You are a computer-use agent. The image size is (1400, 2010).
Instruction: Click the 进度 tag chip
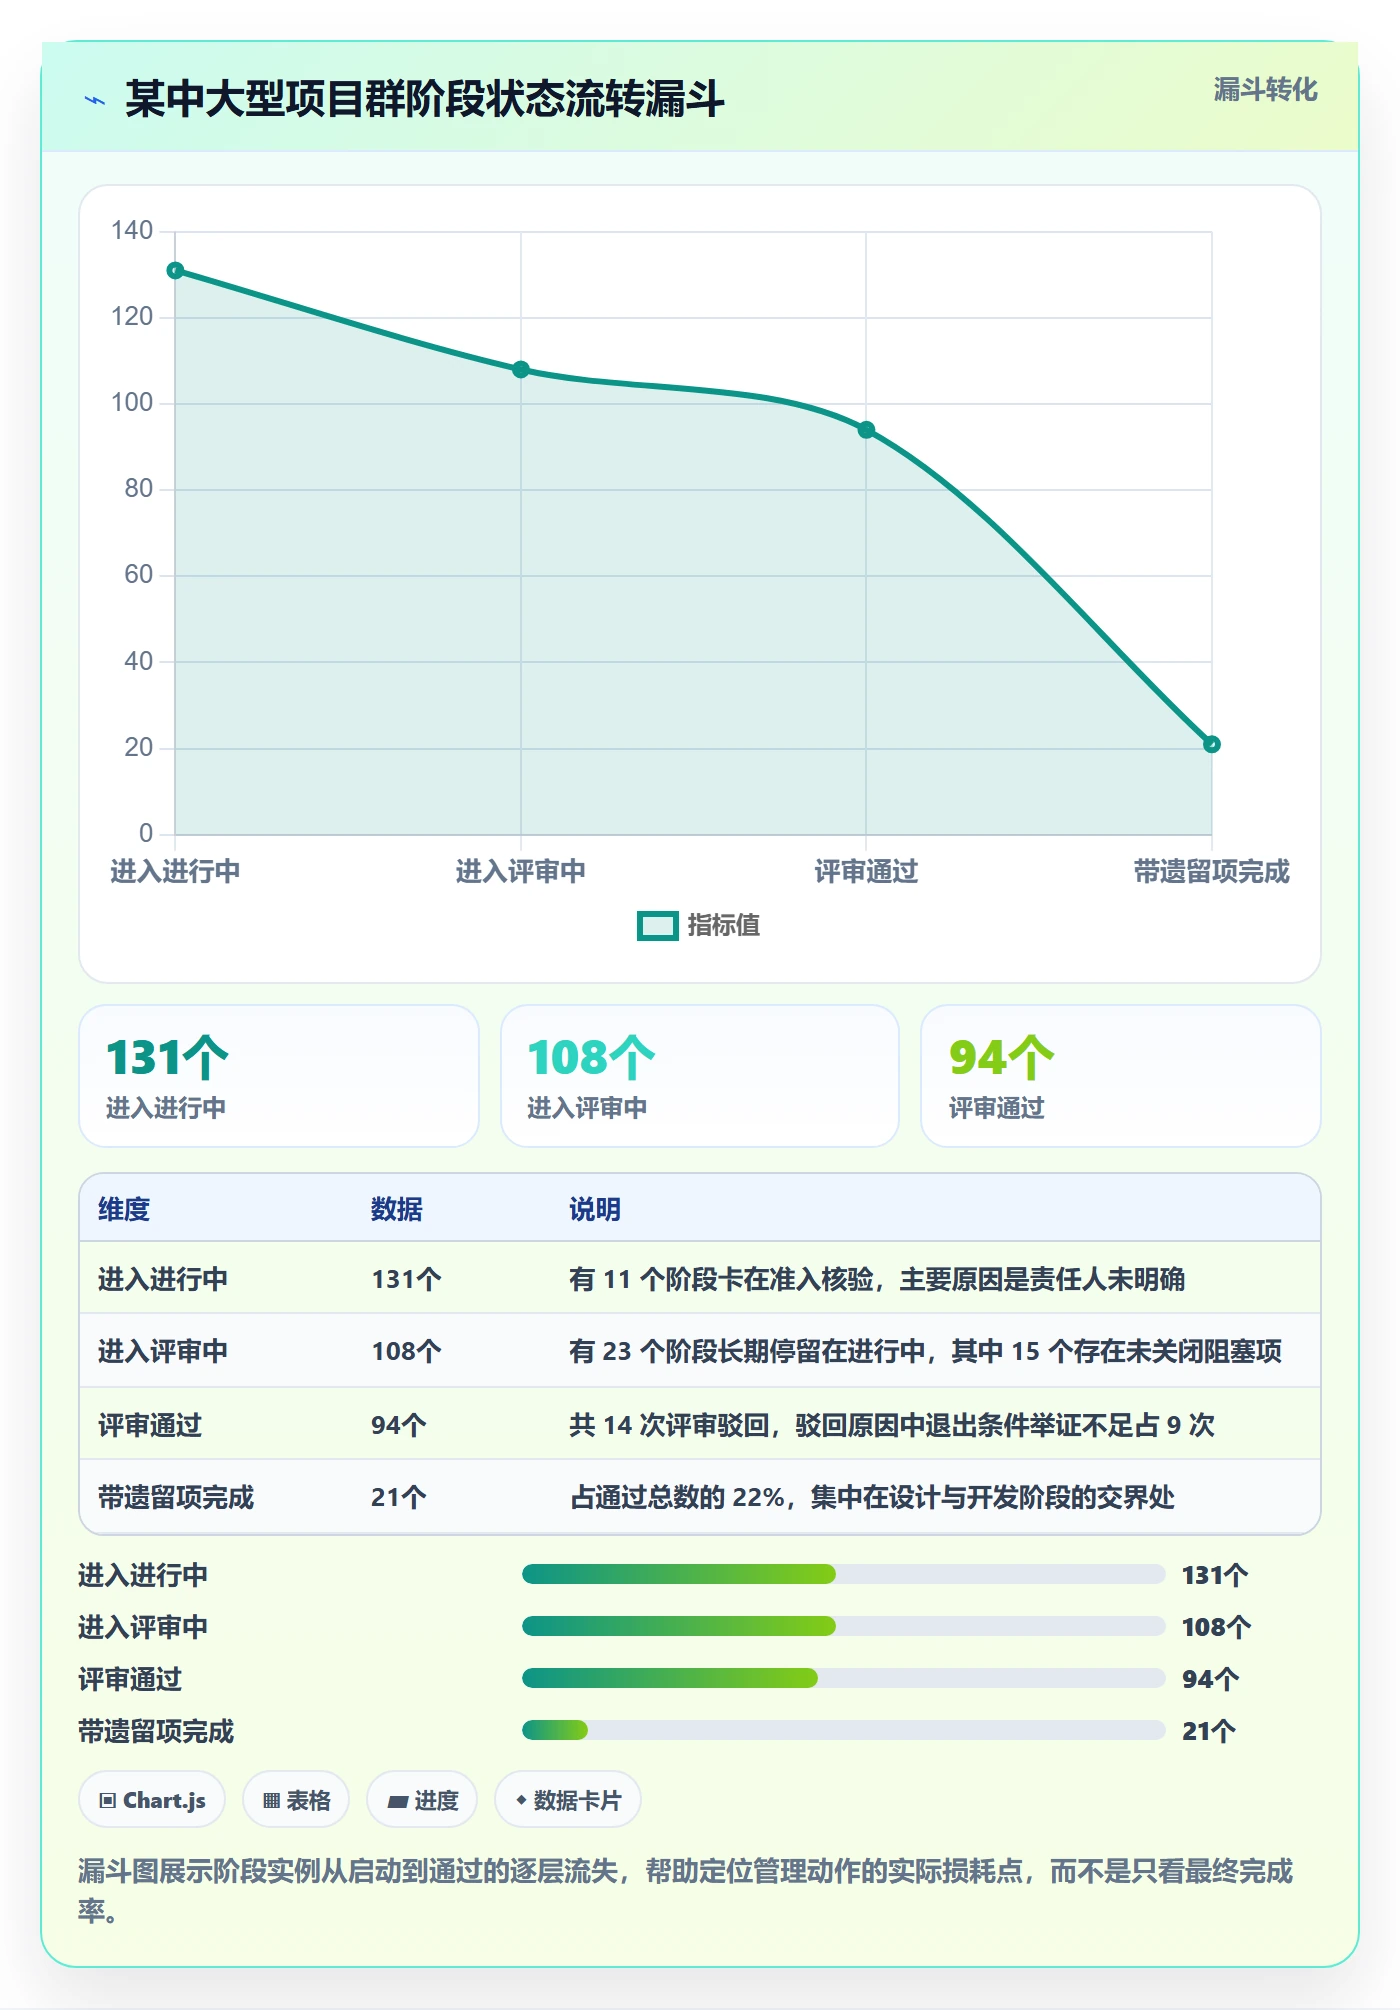(422, 1800)
